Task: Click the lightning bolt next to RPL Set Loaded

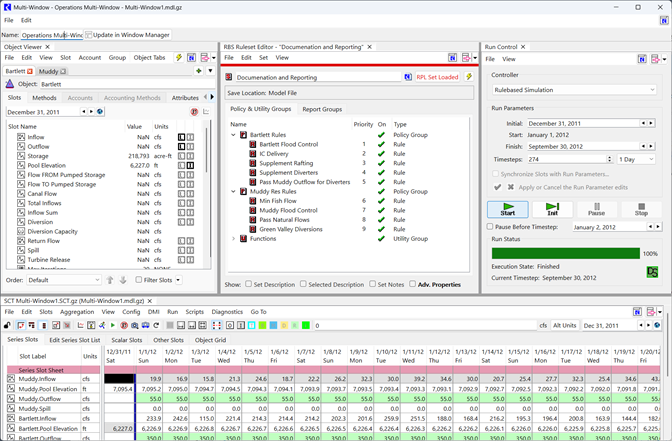Action: point(467,76)
